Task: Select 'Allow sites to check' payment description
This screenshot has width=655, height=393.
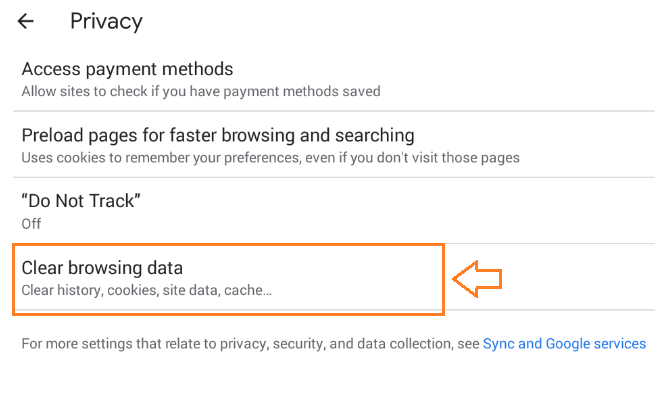Action: coord(201,91)
